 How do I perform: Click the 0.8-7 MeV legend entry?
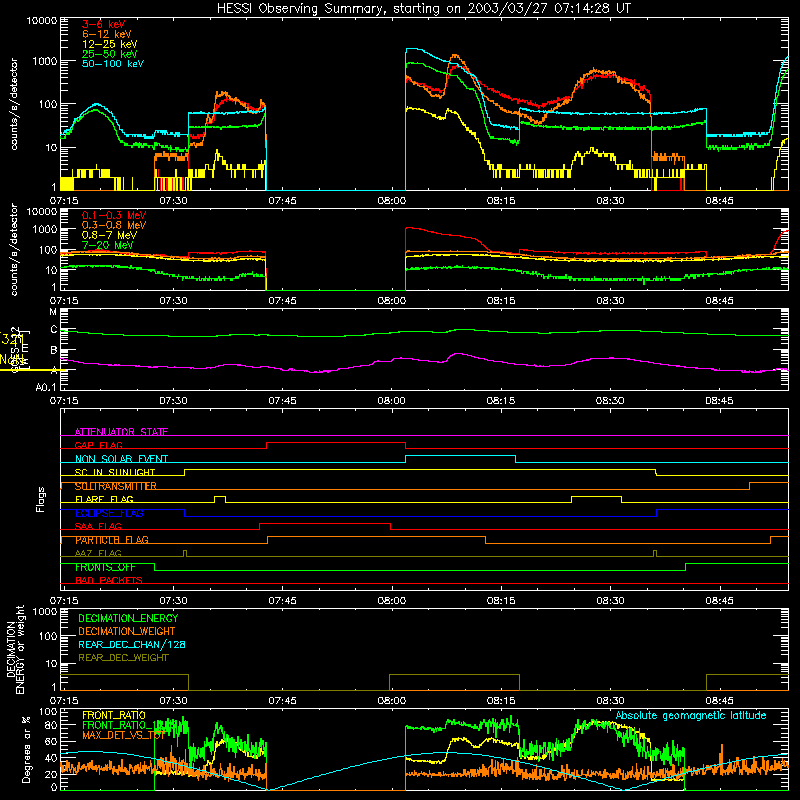109,235
